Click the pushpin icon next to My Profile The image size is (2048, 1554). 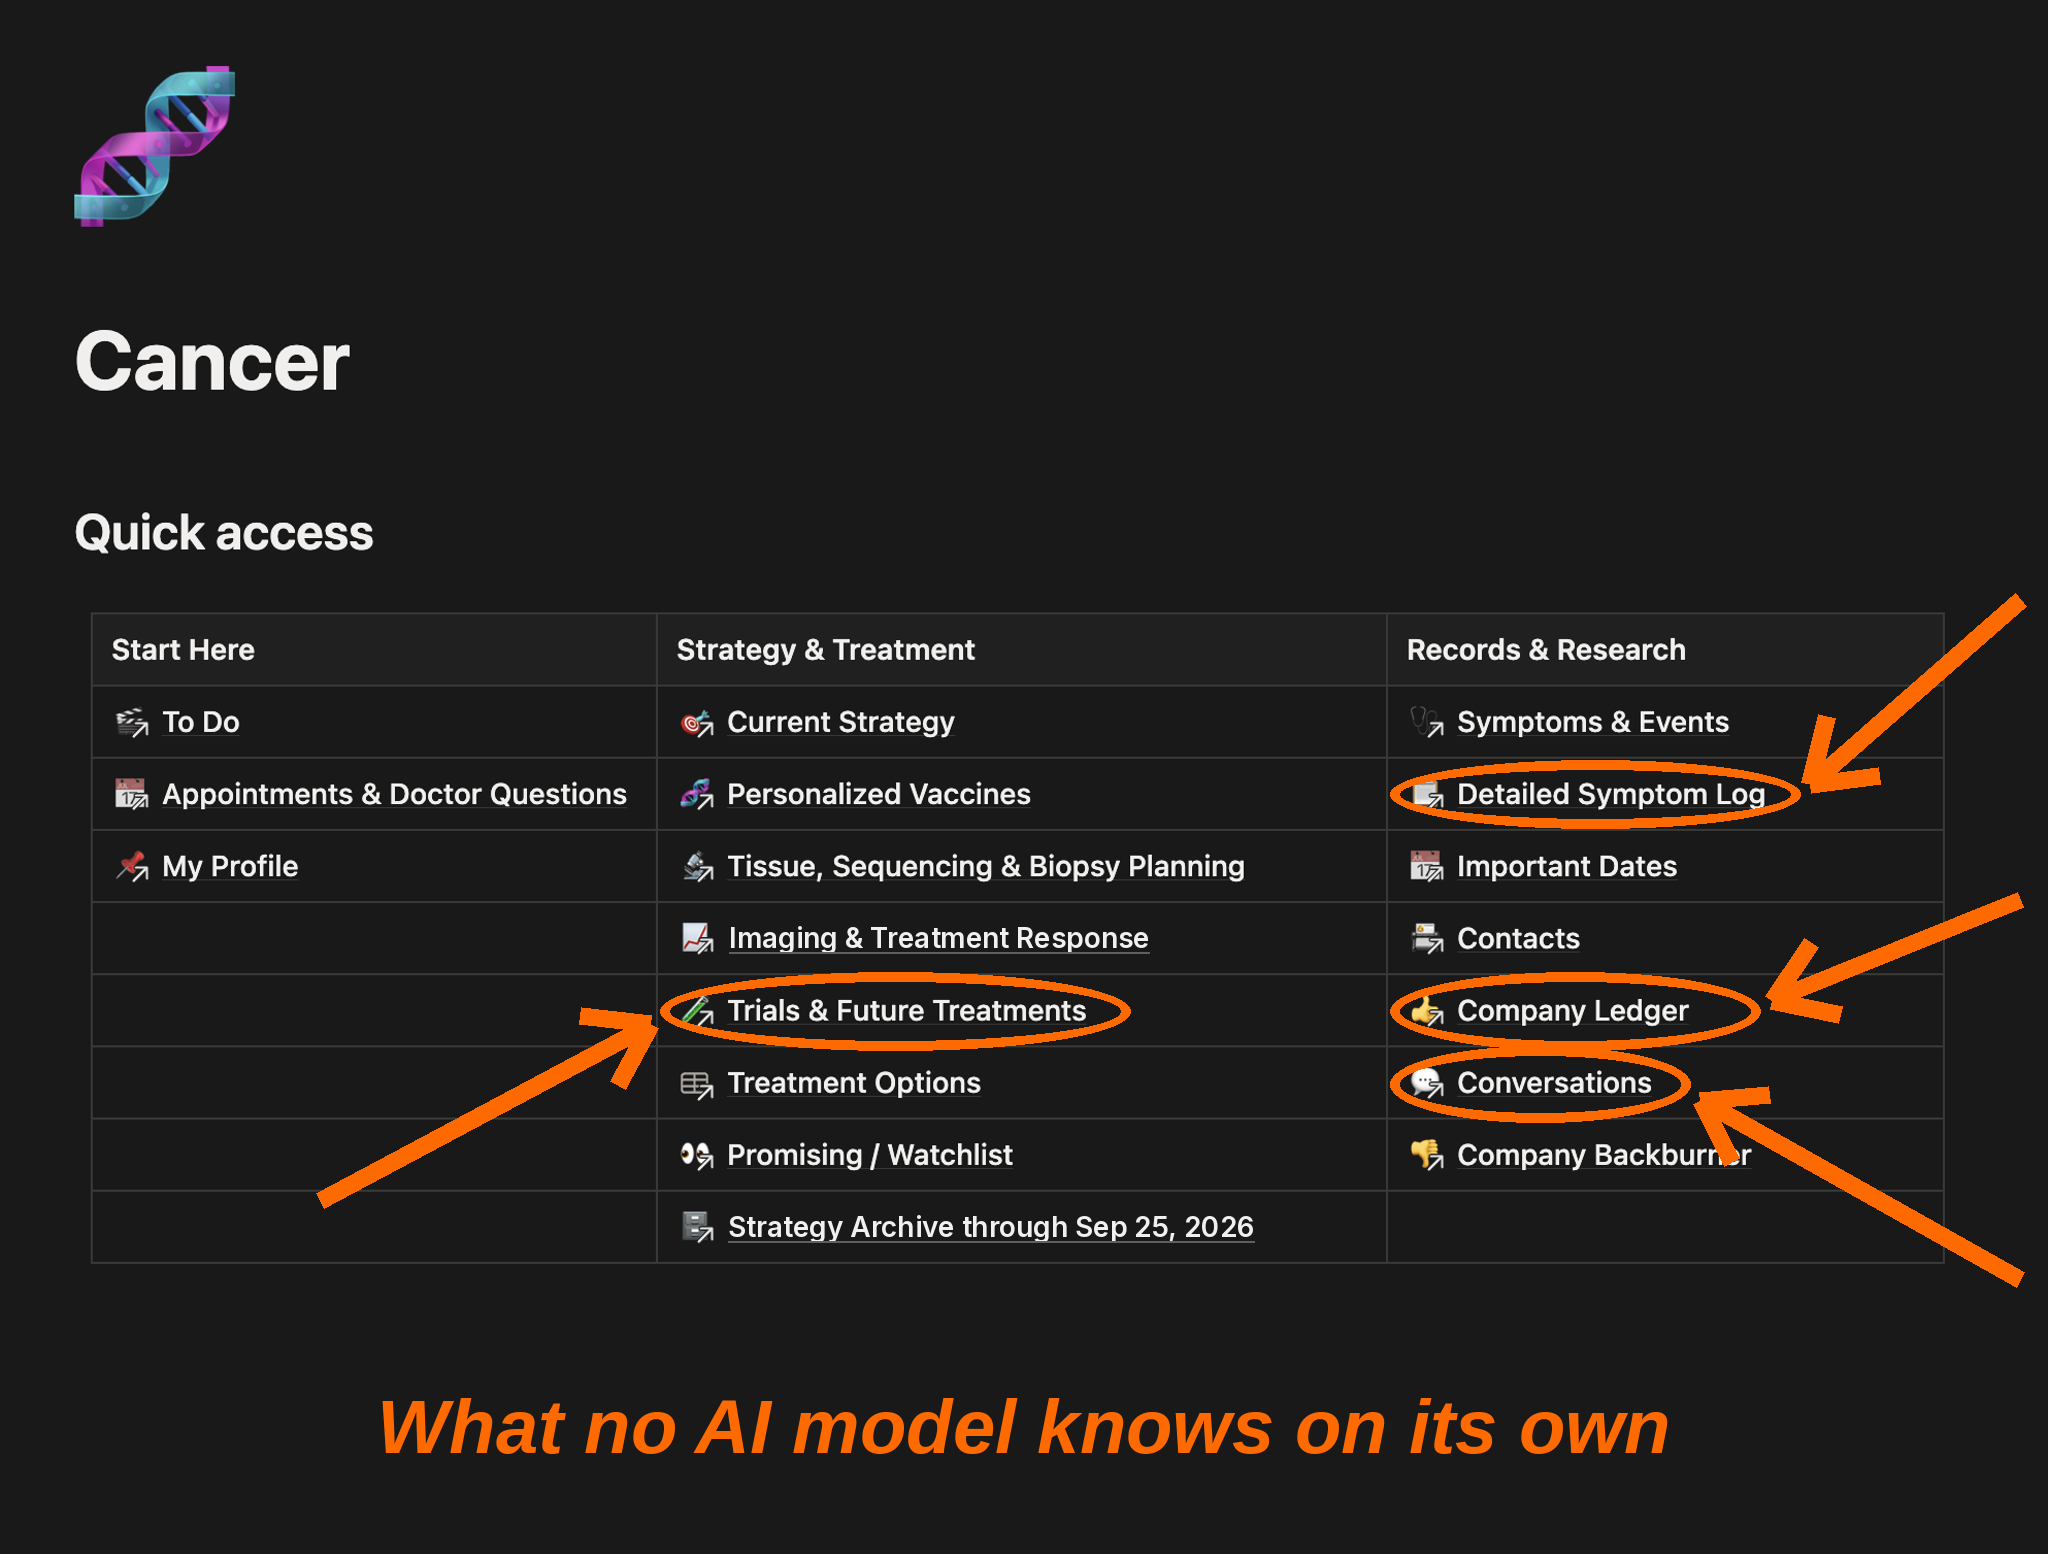pyautogui.click(x=132, y=866)
